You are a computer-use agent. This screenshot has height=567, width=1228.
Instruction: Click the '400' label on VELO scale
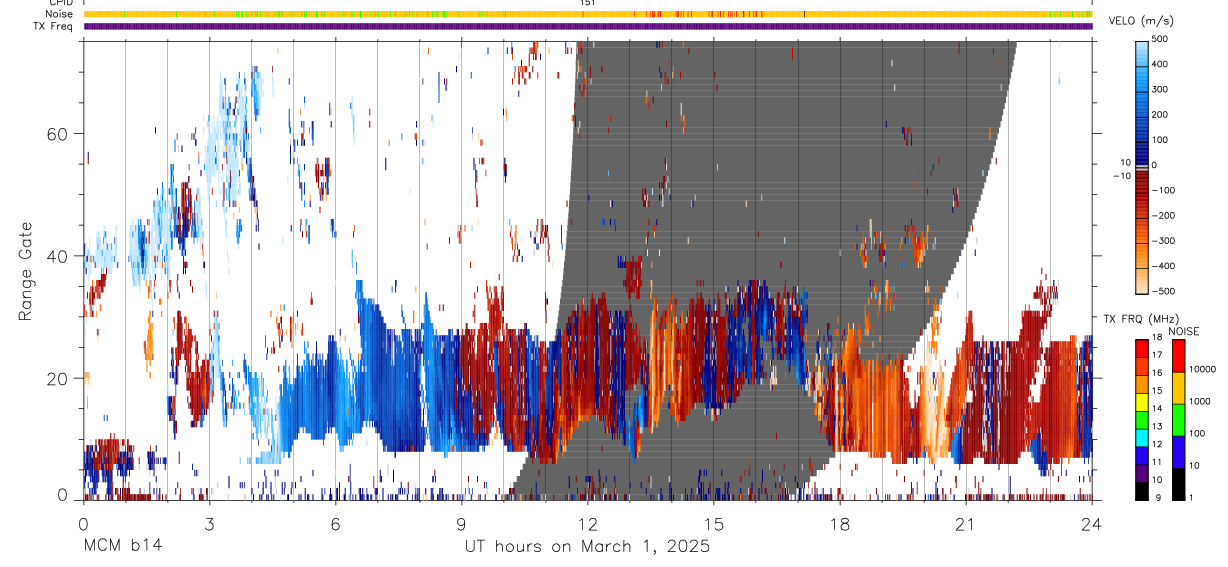click(x=1160, y=63)
